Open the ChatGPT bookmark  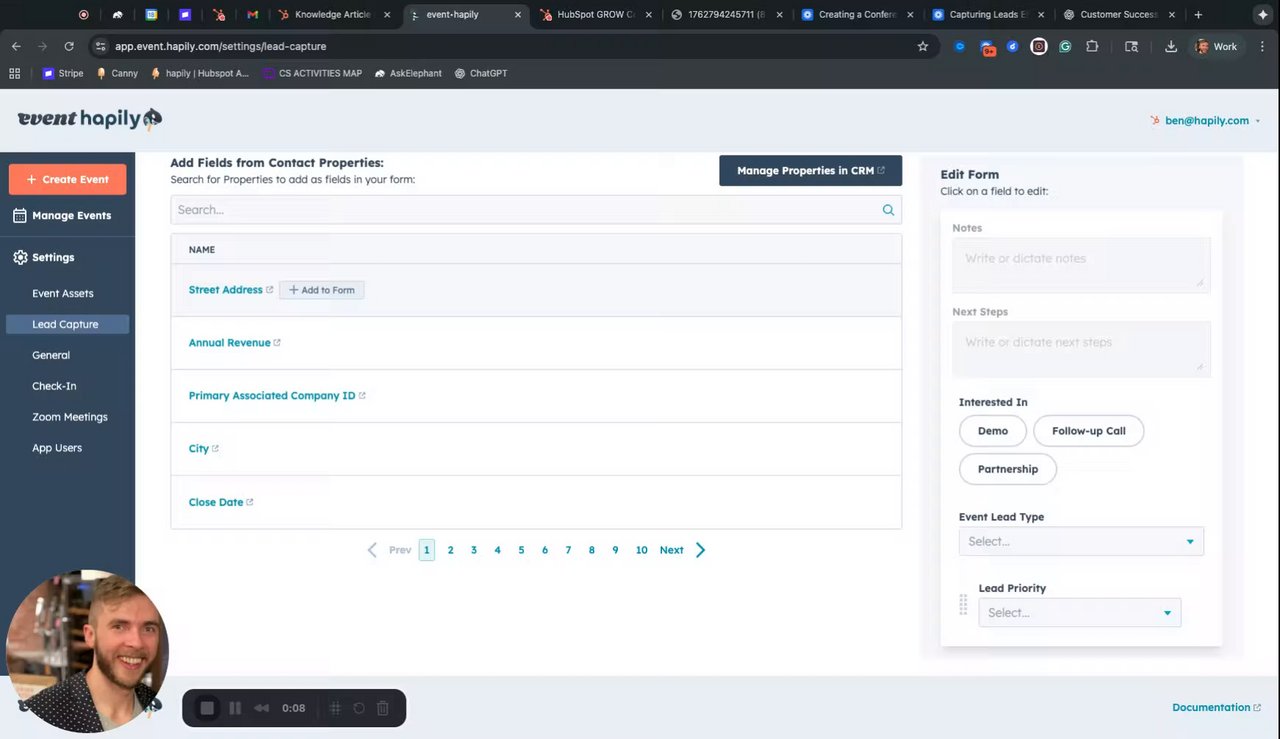[481, 73]
